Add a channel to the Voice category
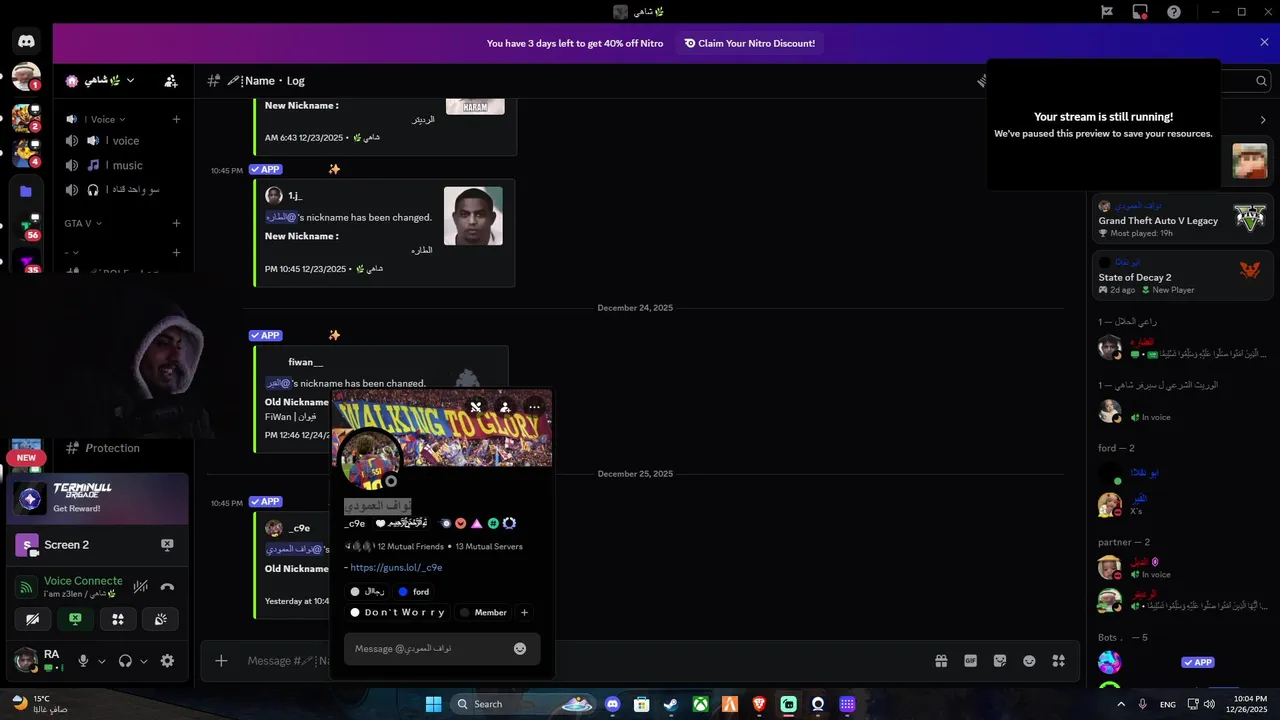 coord(176,119)
